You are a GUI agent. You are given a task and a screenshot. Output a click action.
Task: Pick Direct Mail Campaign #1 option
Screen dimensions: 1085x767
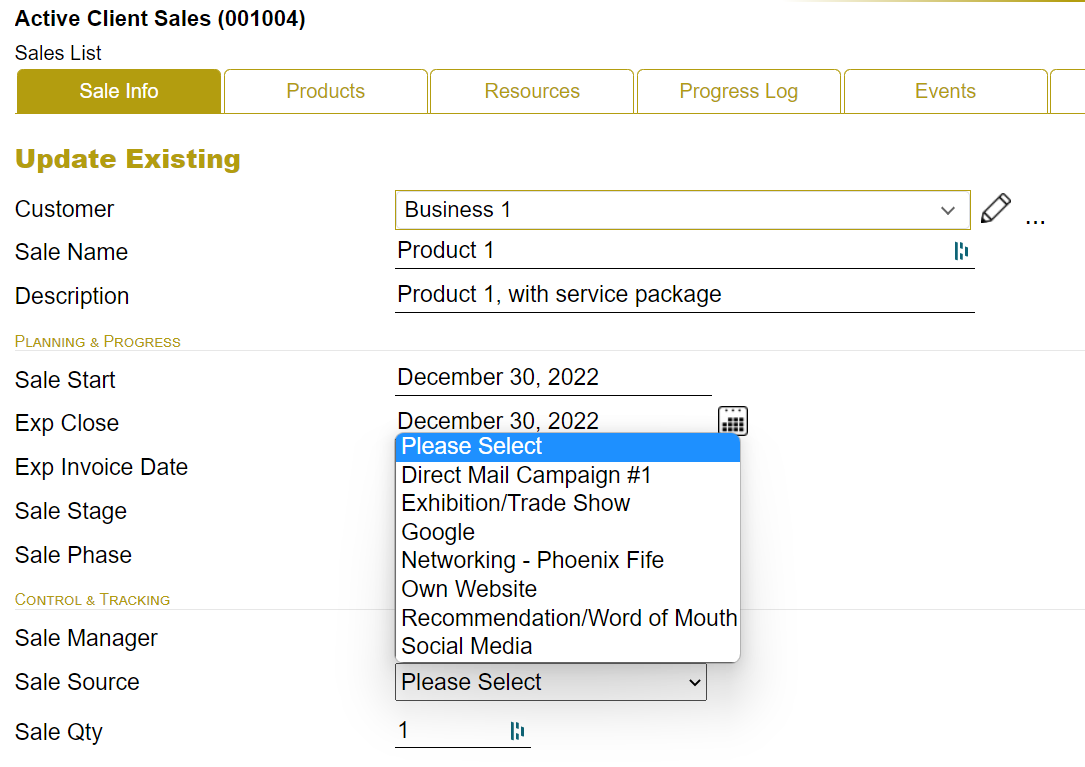(x=526, y=475)
